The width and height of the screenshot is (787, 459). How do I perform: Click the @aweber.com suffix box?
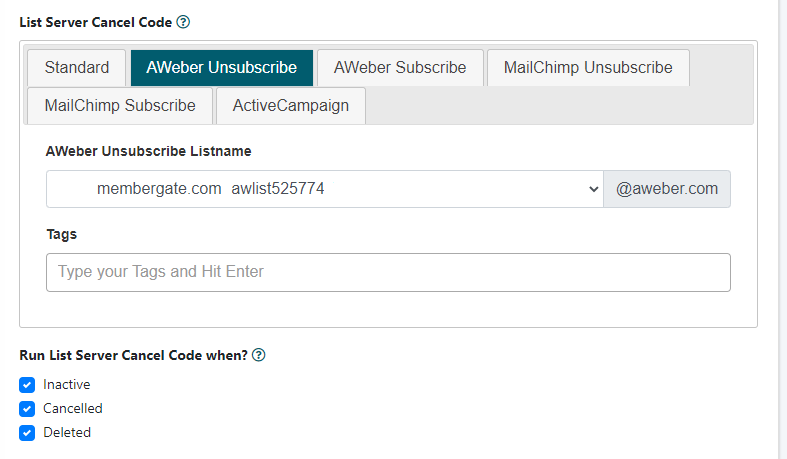[667, 189]
